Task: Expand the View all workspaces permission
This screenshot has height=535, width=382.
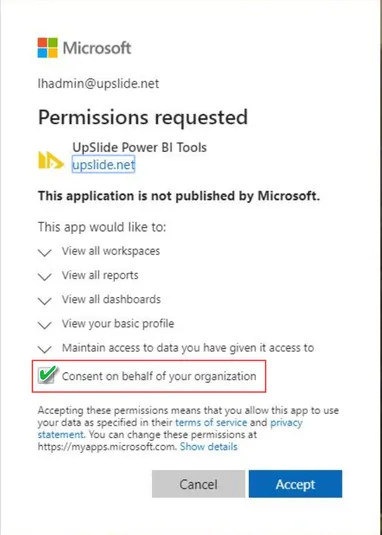Action: tap(45, 253)
